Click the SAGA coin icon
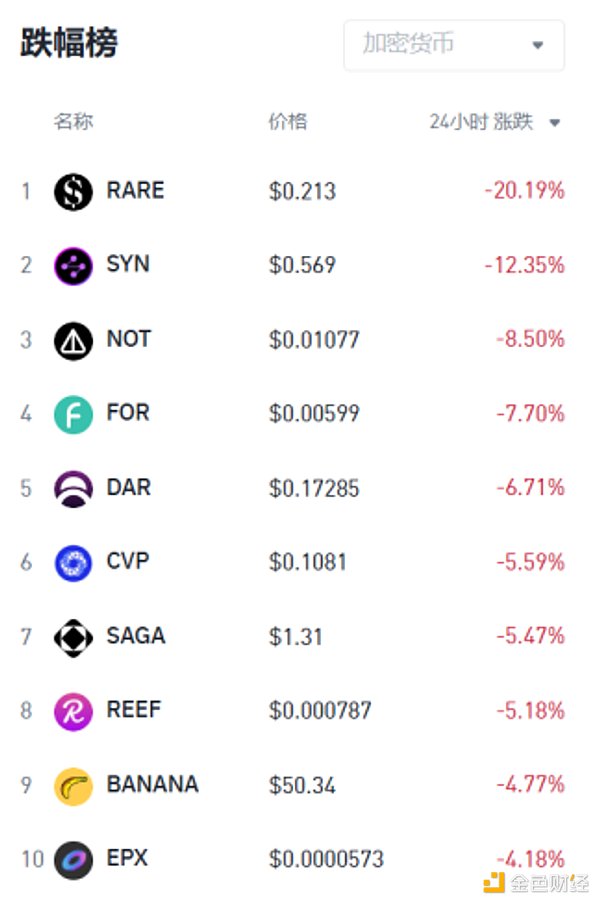 (x=73, y=636)
